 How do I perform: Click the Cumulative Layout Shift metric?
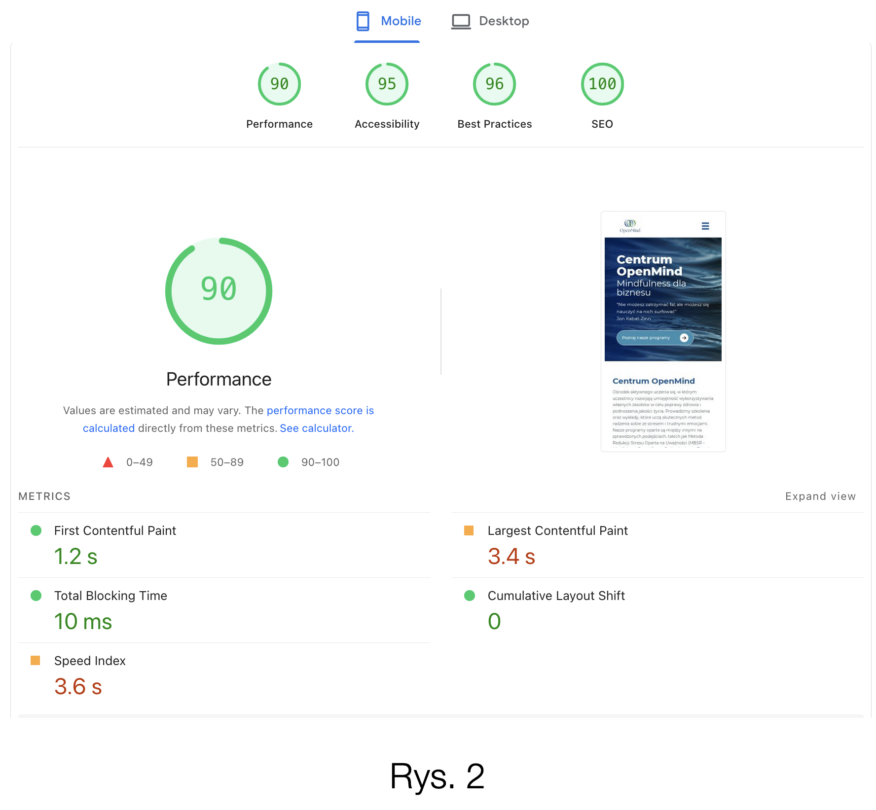pos(556,596)
